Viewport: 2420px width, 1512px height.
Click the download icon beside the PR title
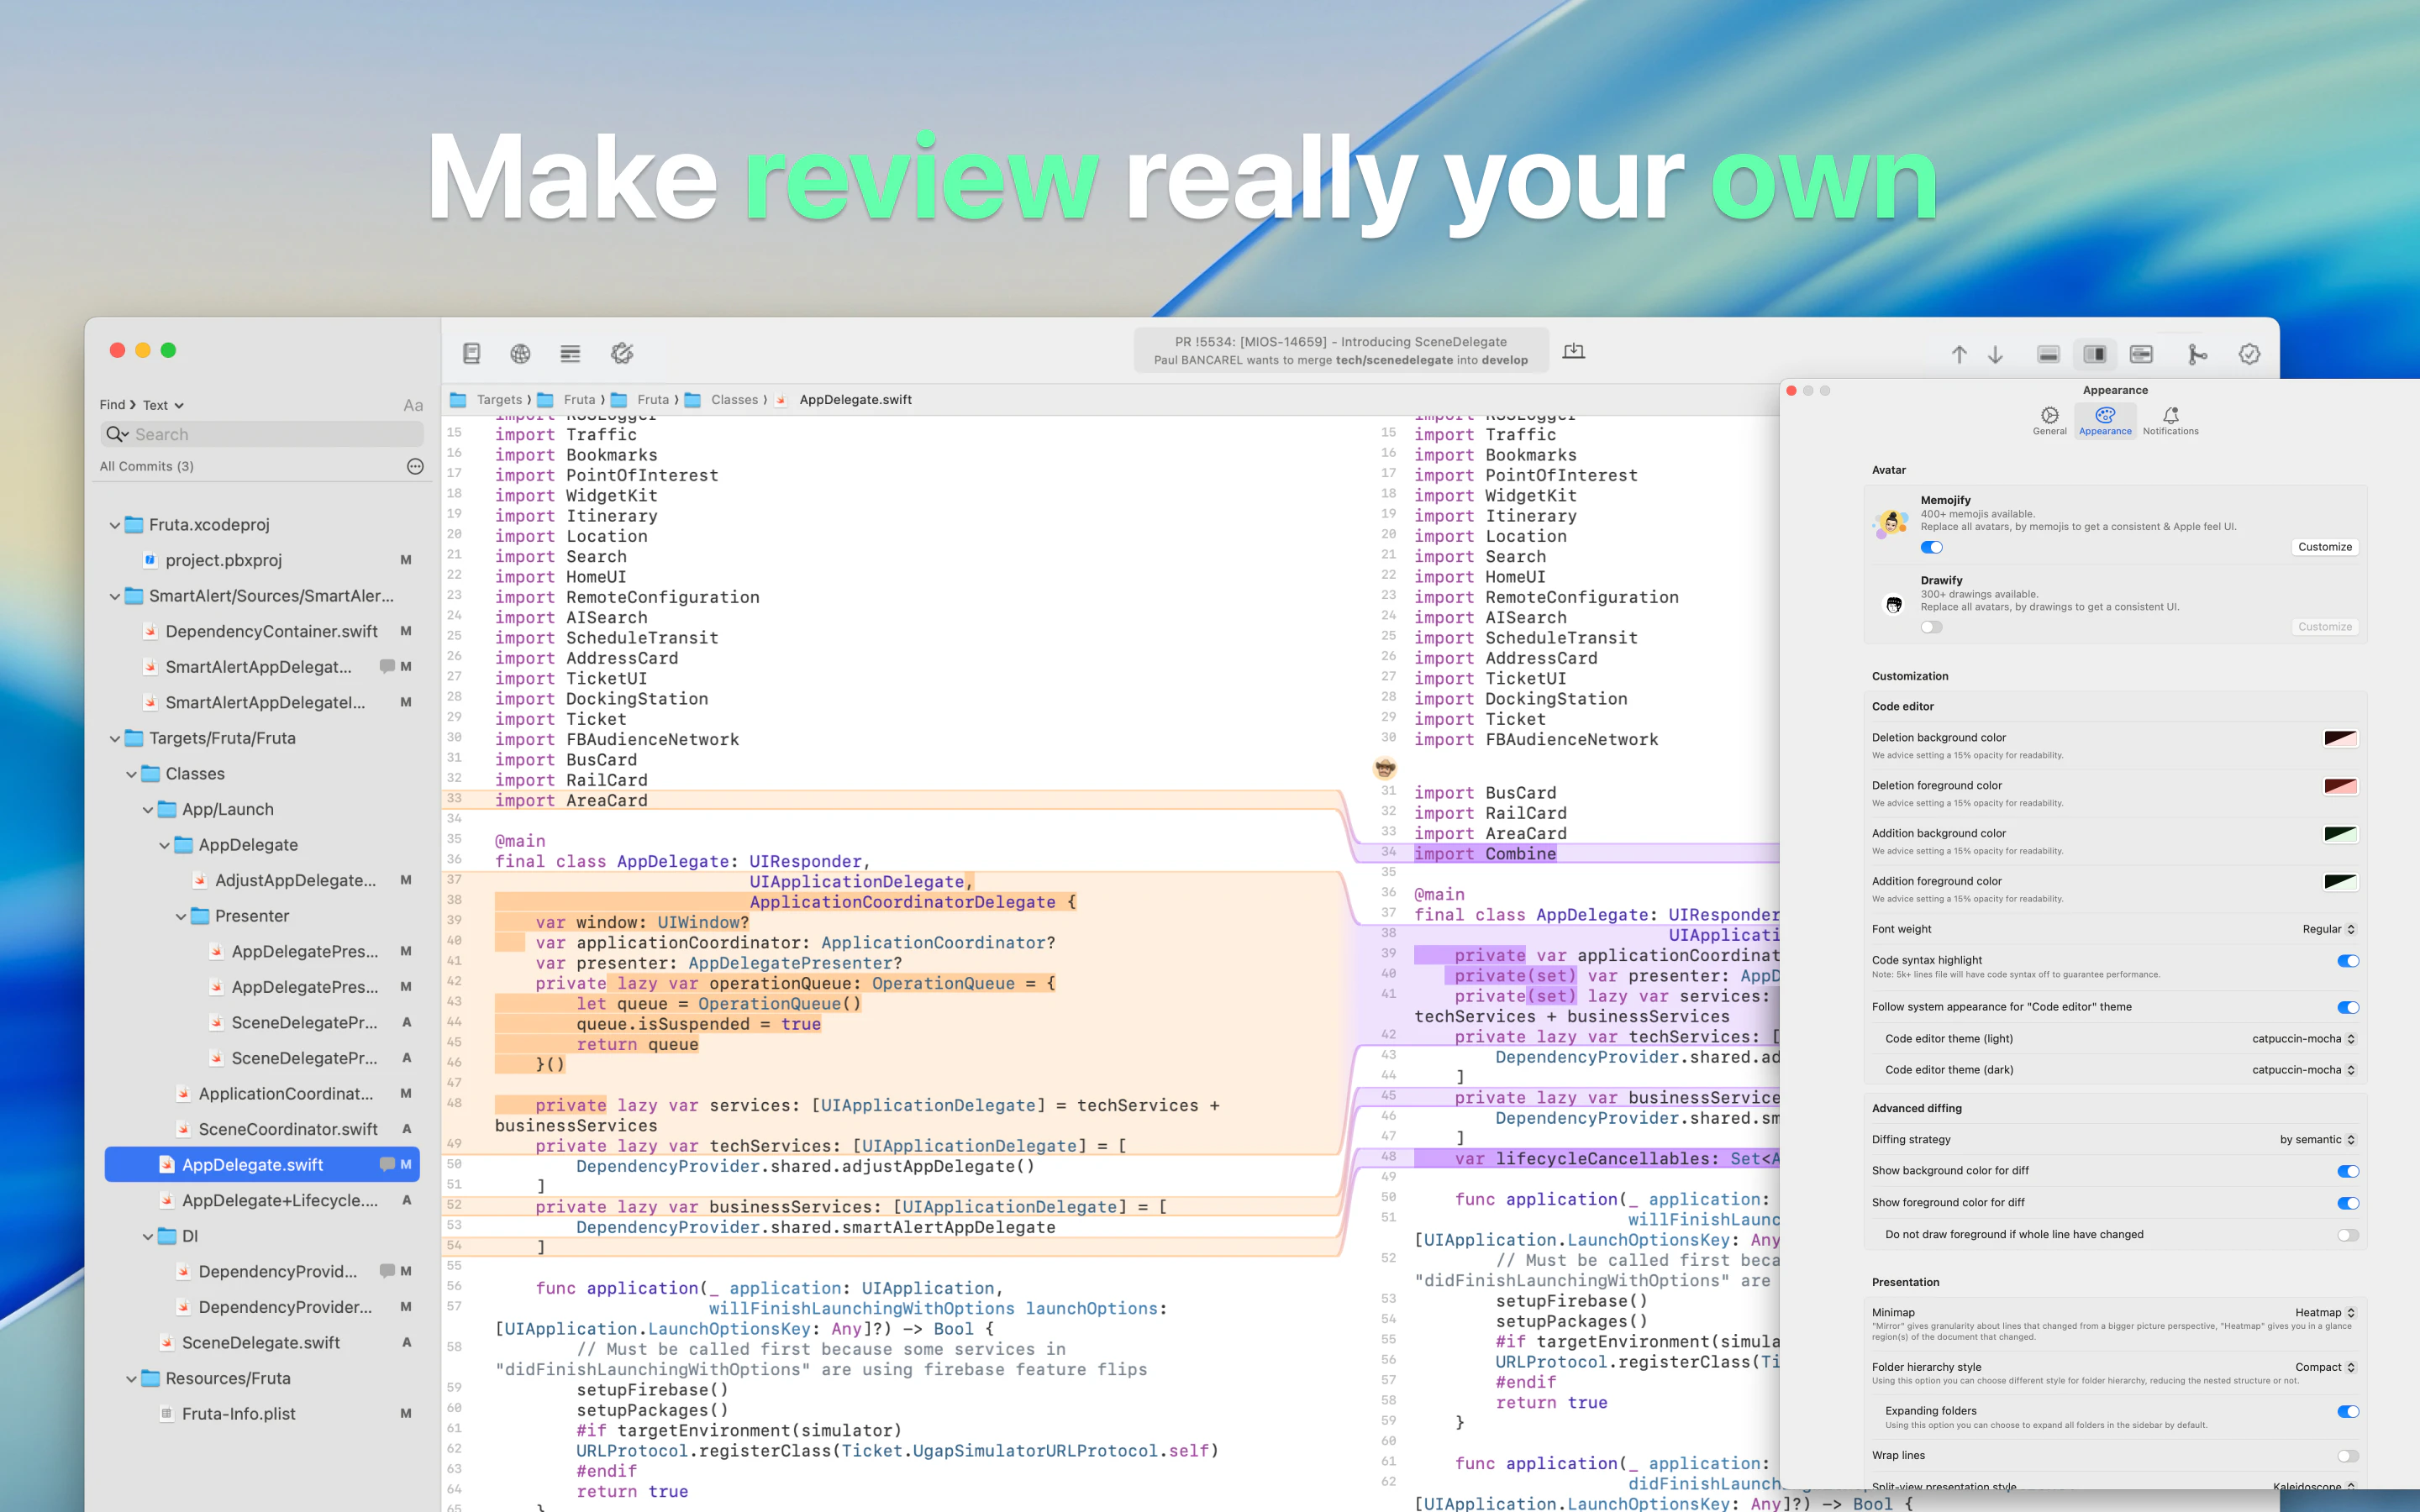(x=1573, y=351)
